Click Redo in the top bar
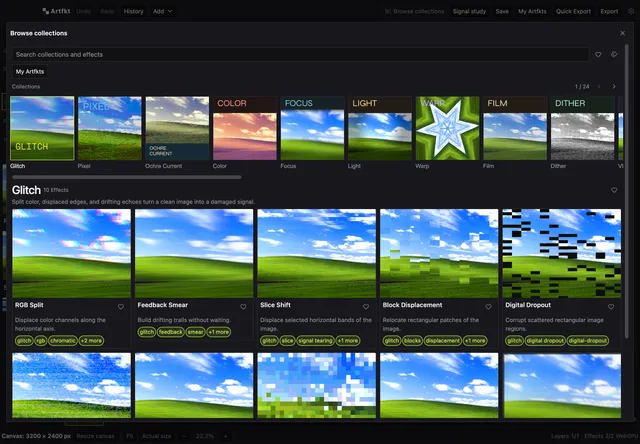640x444 pixels. (x=107, y=11)
